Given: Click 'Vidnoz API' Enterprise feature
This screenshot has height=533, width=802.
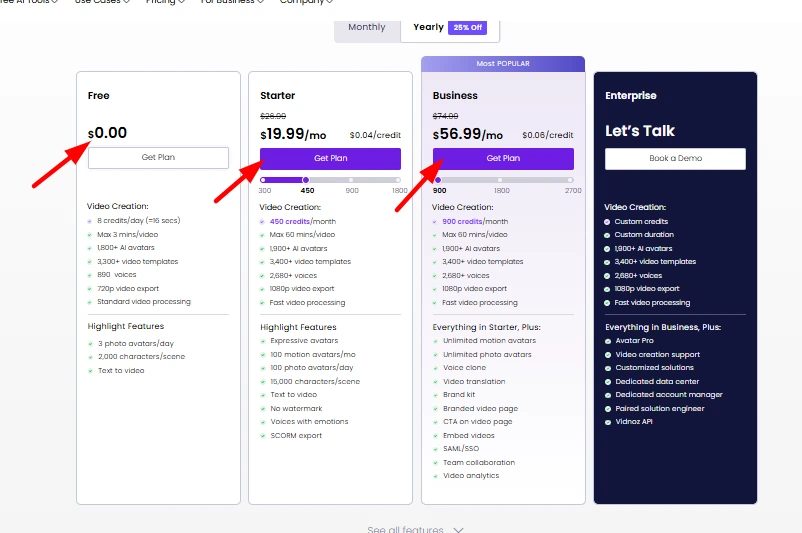Looking at the screenshot, I should (x=634, y=421).
